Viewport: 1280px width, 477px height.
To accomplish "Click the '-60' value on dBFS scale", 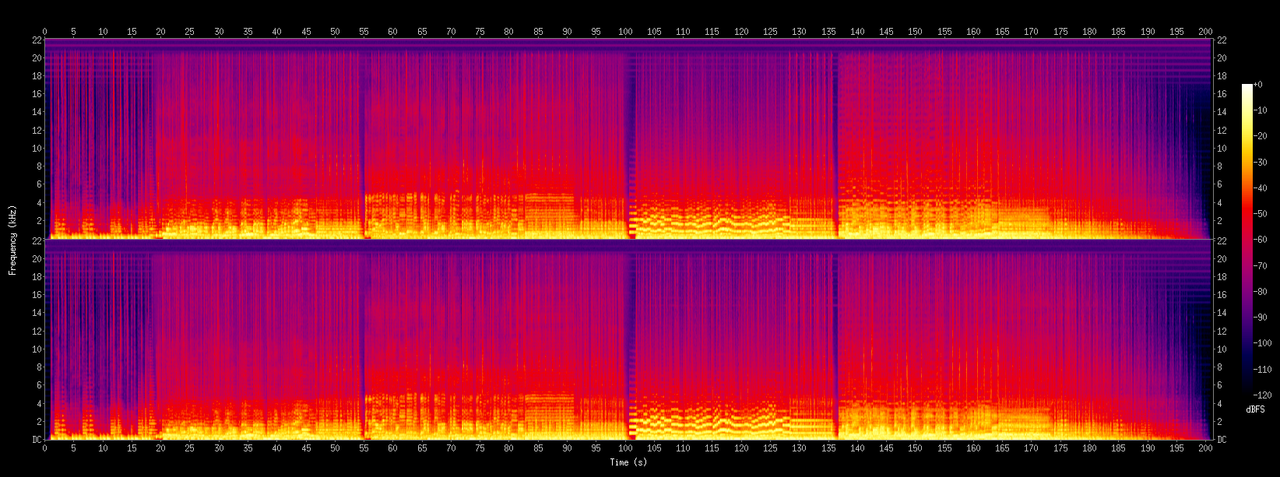I will click(x=1260, y=241).
